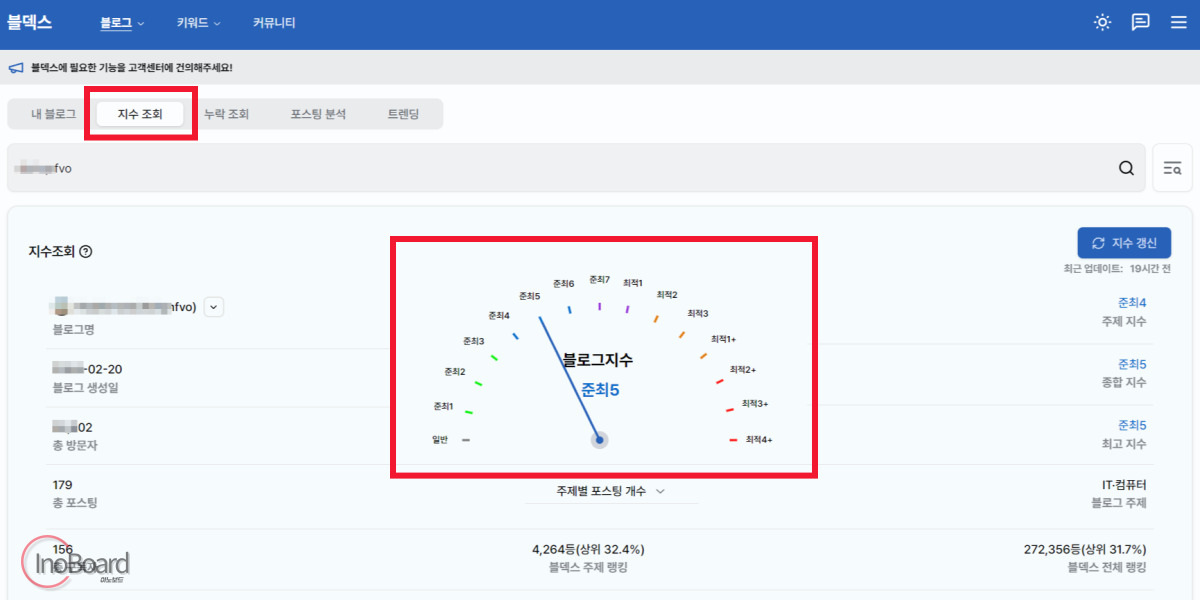Expand the blog name dropdown chevron
This screenshot has width=1200, height=600.
(x=214, y=307)
